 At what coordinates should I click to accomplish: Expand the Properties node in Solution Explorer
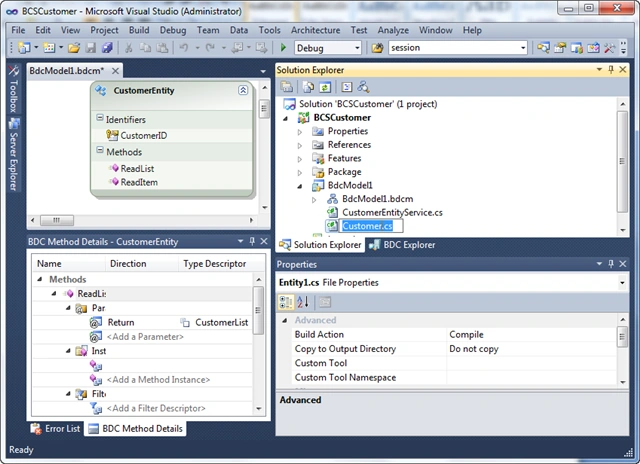300,132
